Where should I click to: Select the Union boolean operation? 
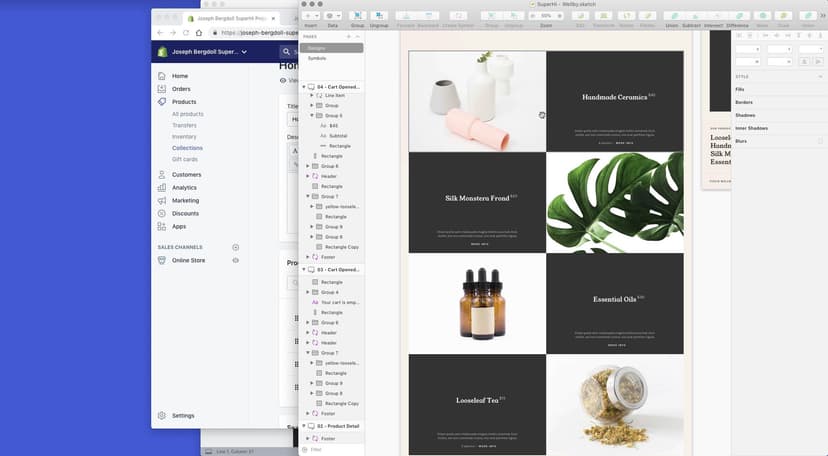(x=672, y=16)
